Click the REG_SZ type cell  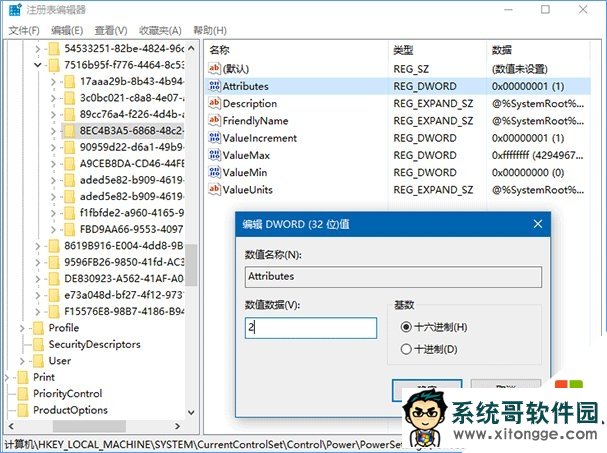coord(411,69)
